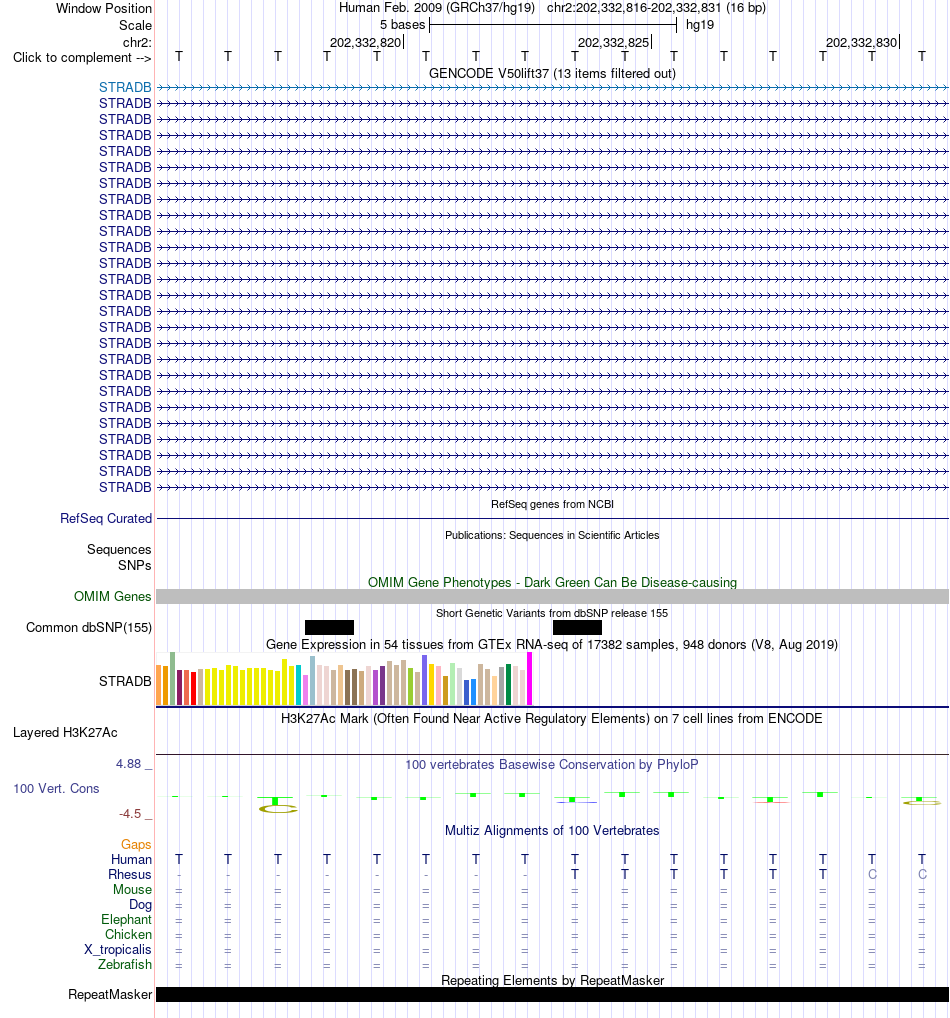Click the 'chr2:' ruler label

(137, 43)
